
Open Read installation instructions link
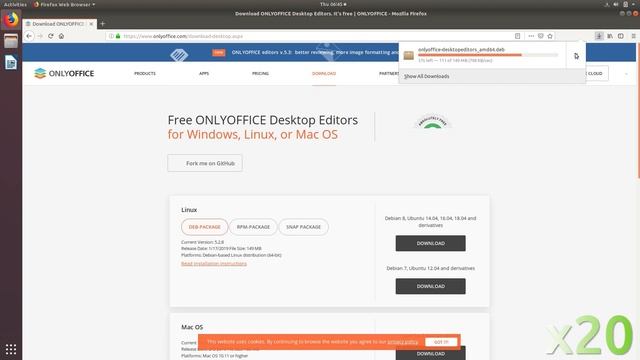tap(214, 264)
